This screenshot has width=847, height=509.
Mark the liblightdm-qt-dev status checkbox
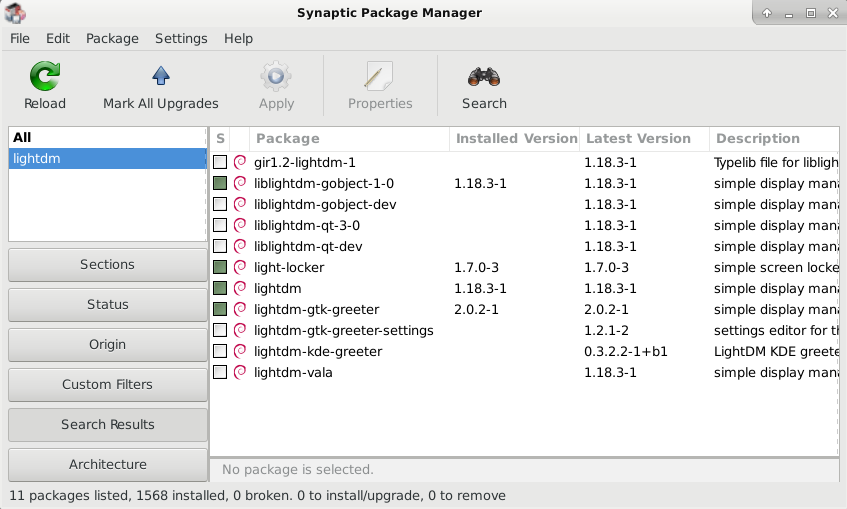click(x=220, y=246)
